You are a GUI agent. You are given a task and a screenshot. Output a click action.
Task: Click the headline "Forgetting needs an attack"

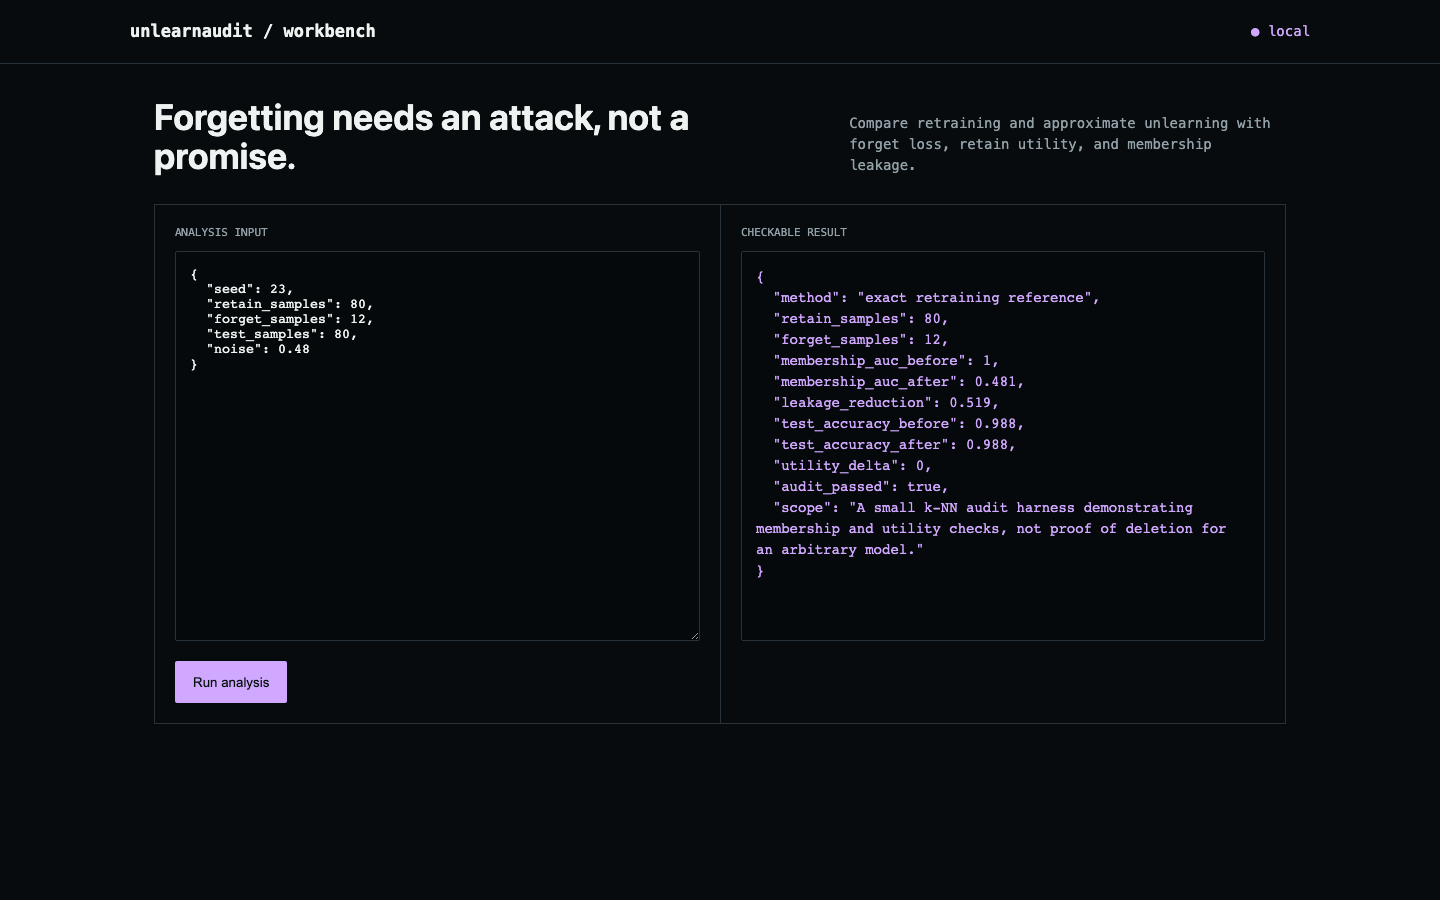pos(421,137)
